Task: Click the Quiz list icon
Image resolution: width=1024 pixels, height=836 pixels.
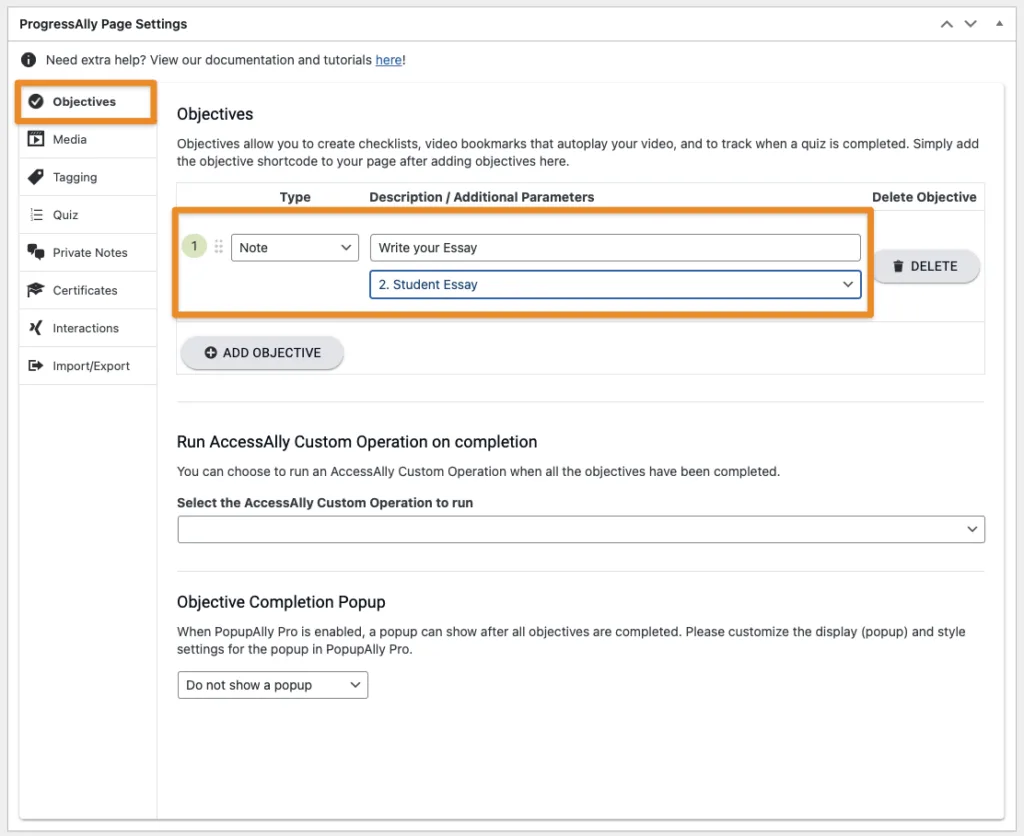Action: pyautogui.click(x=36, y=215)
